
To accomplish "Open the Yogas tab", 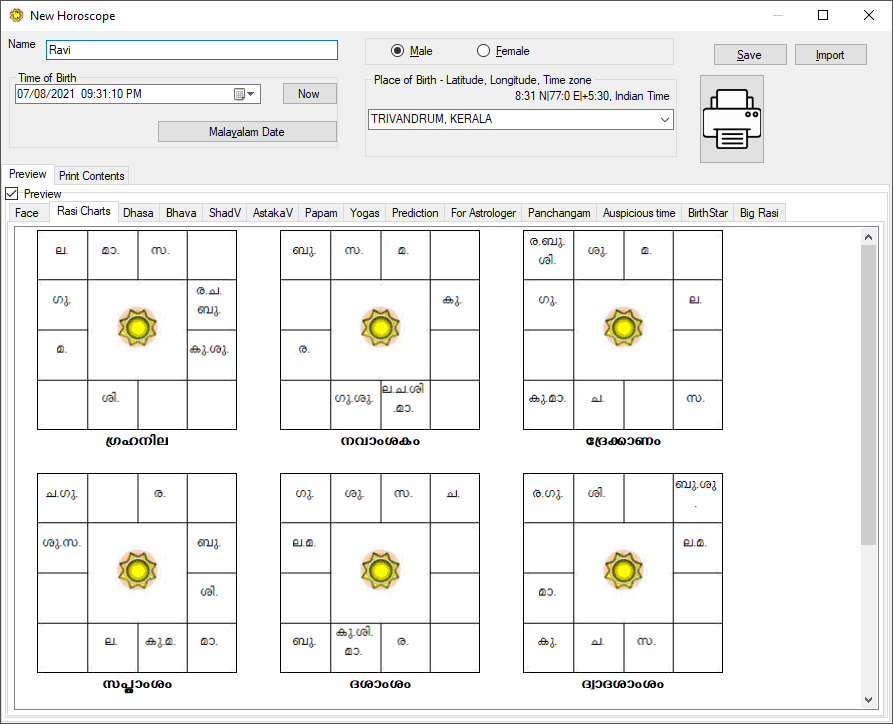I will tap(364, 213).
